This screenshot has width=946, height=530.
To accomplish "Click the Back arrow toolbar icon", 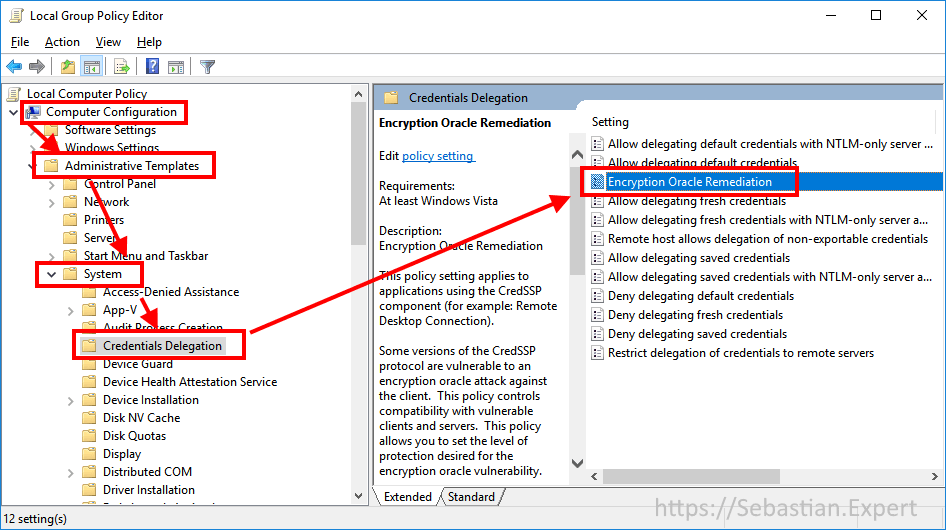I will point(14,66).
